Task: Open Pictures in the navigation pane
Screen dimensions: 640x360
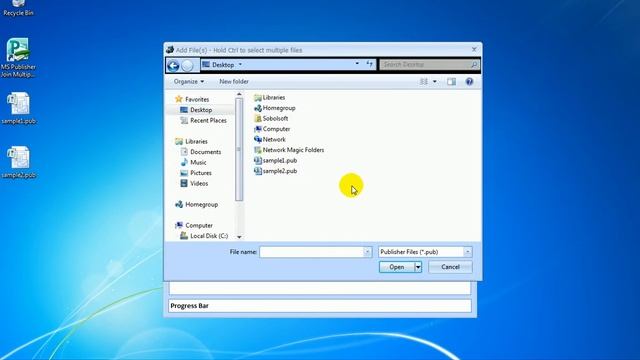Action: click(196, 173)
